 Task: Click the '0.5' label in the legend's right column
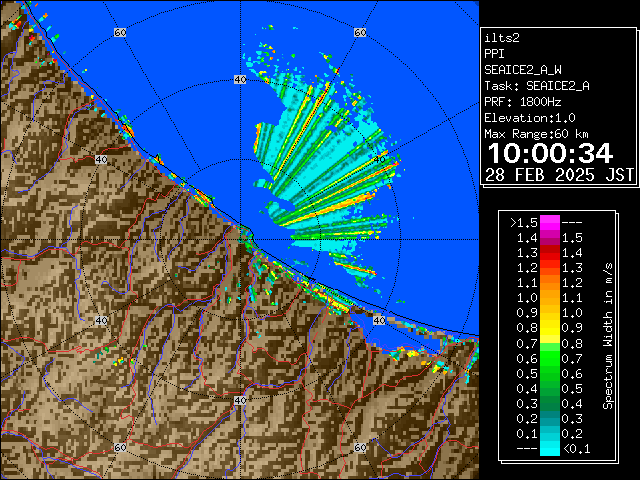click(x=572, y=389)
